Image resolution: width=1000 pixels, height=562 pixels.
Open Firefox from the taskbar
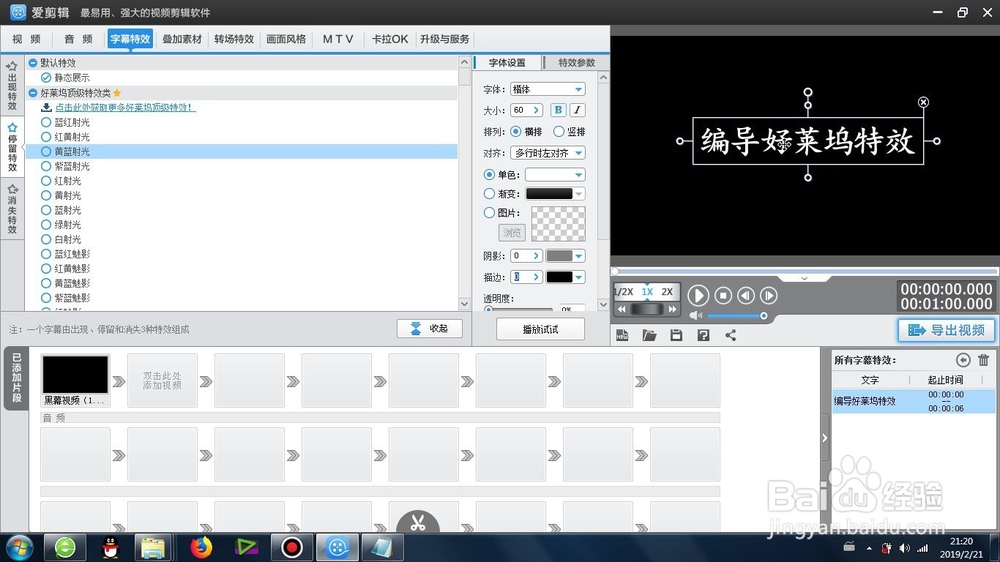click(201, 547)
